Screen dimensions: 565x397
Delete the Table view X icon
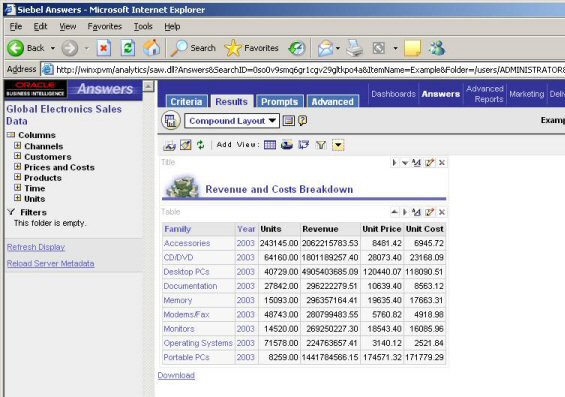tap(442, 212)
